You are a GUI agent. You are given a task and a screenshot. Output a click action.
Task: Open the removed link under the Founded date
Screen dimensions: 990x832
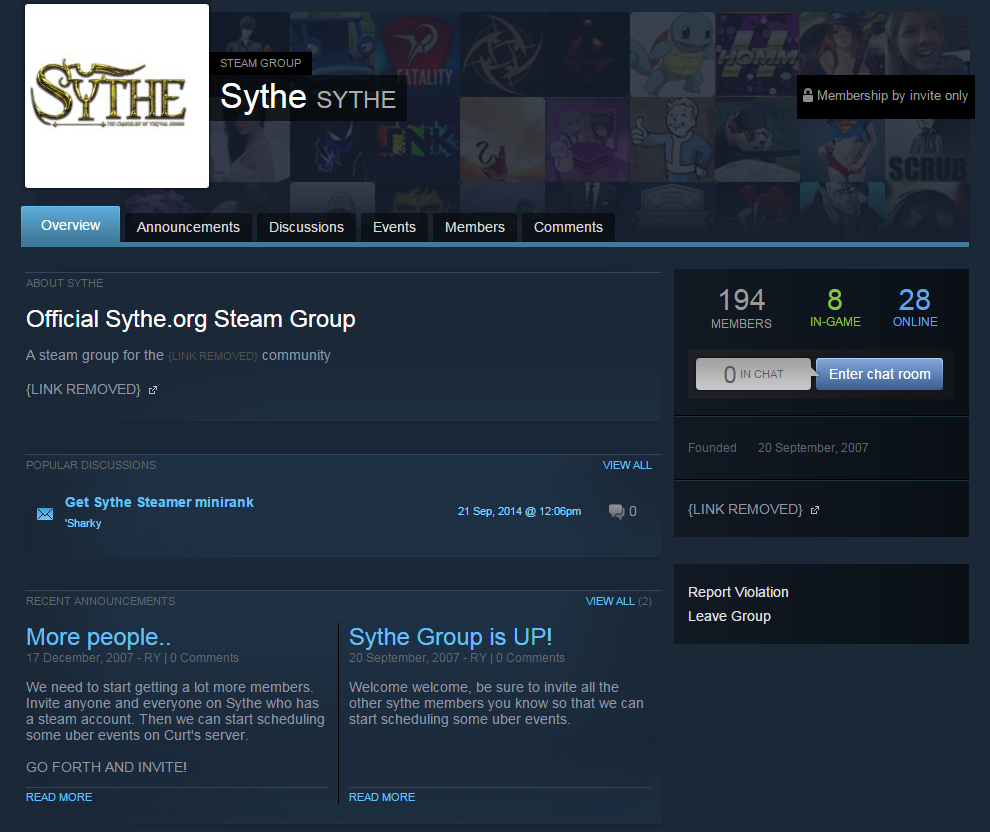(x=745, y=509)
